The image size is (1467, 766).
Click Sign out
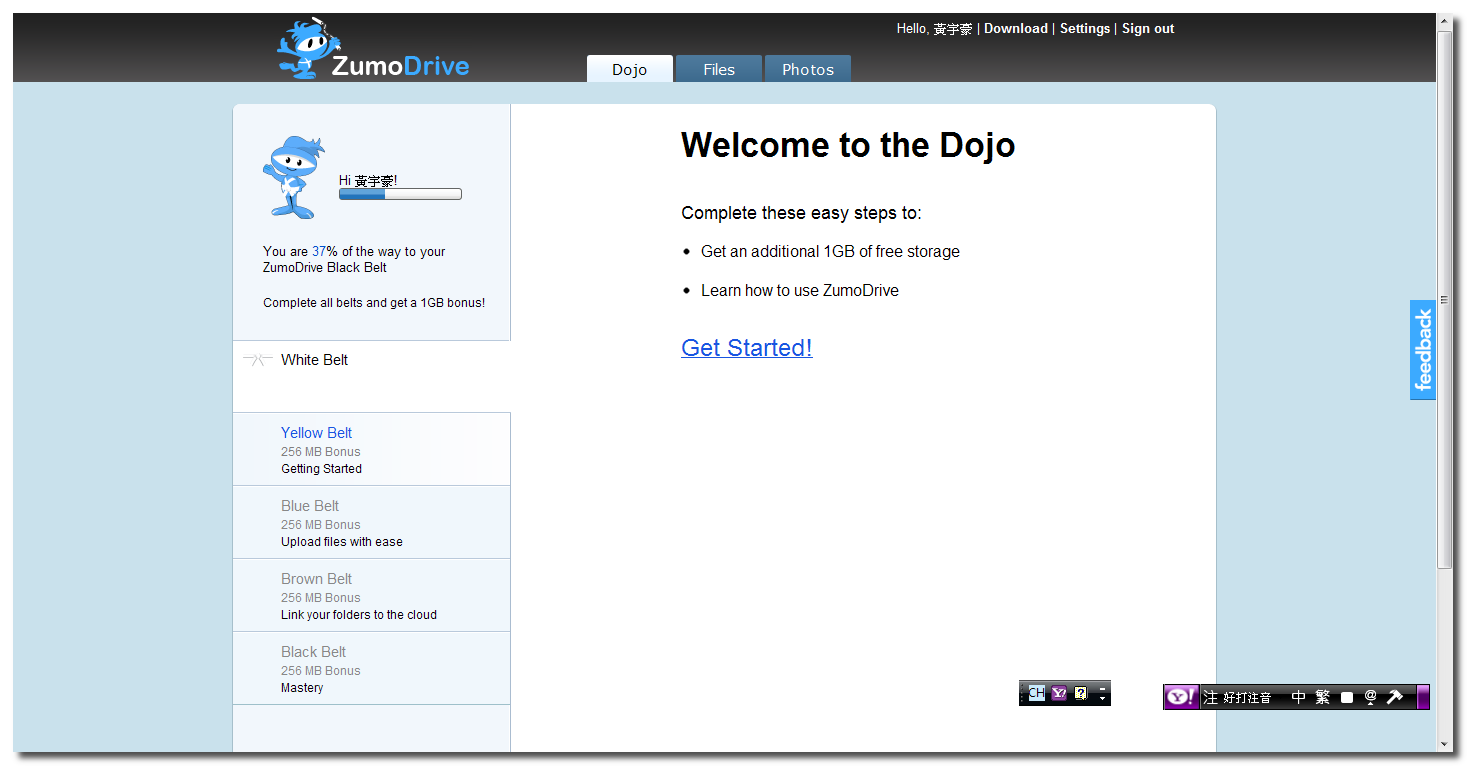(1148, 28)
